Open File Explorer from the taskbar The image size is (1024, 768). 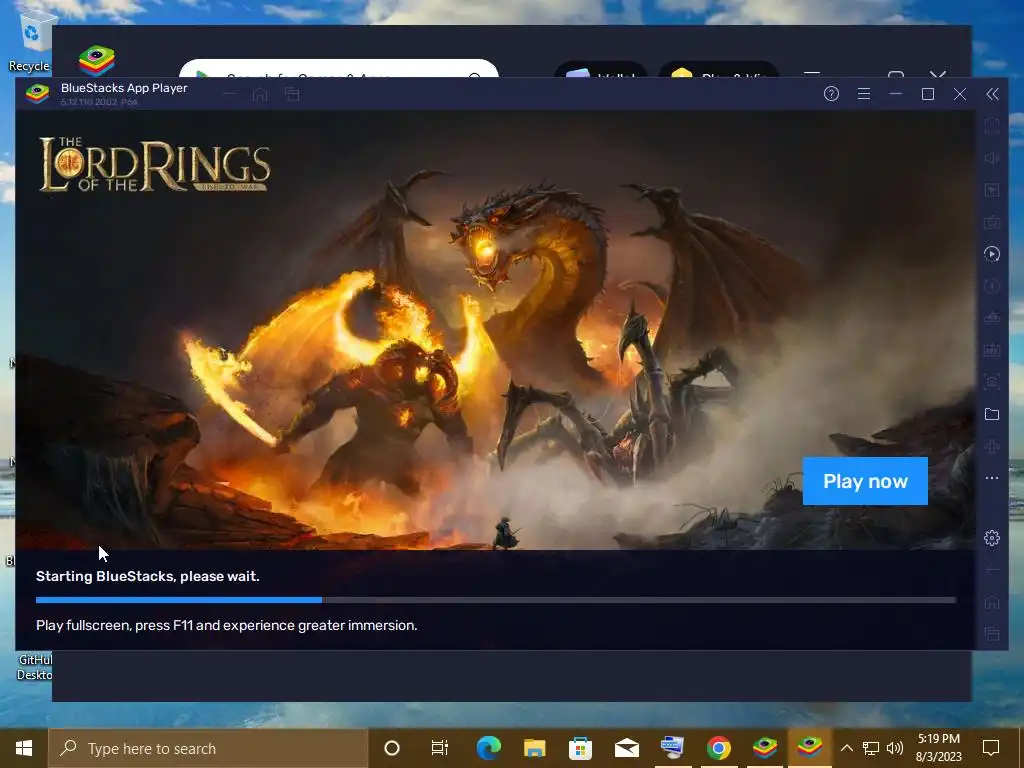[534, 748]
